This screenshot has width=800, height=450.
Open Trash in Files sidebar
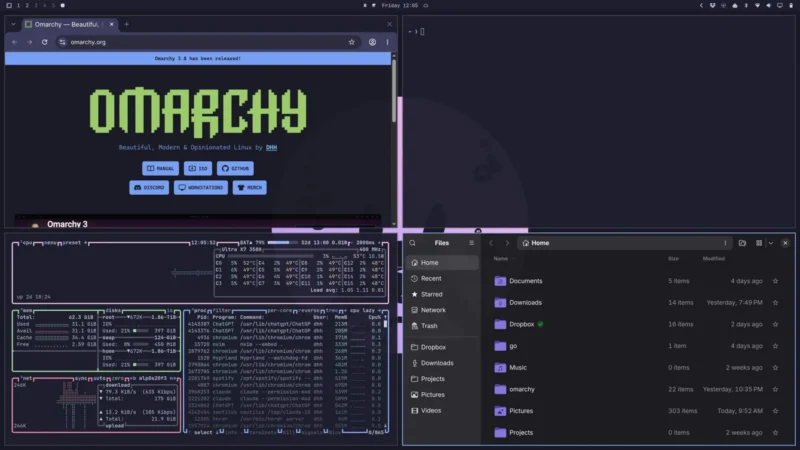[x=442, y=326]
